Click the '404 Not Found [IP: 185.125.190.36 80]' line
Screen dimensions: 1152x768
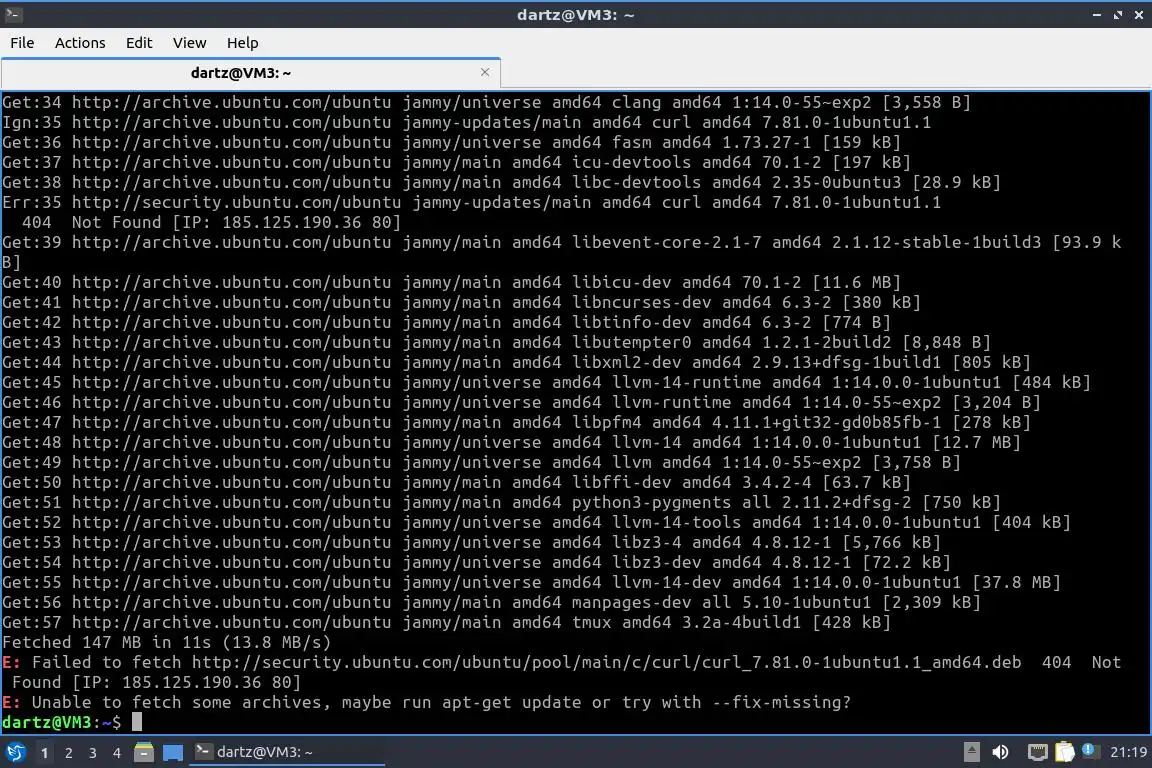click(x=212, y=222)
